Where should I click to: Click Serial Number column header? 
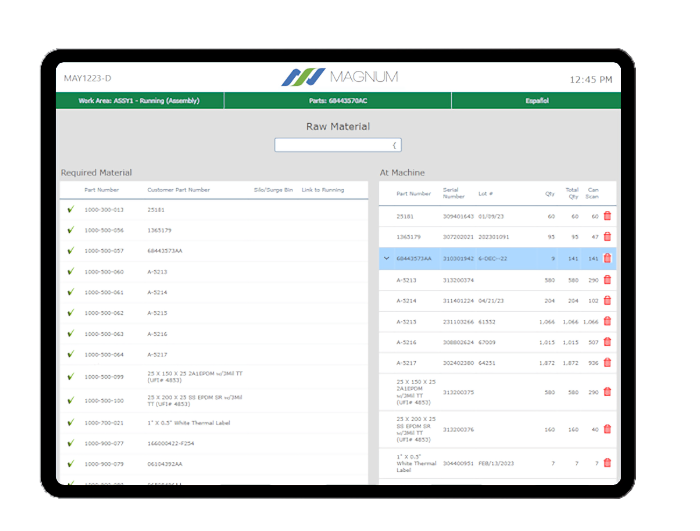pos(454,193)
